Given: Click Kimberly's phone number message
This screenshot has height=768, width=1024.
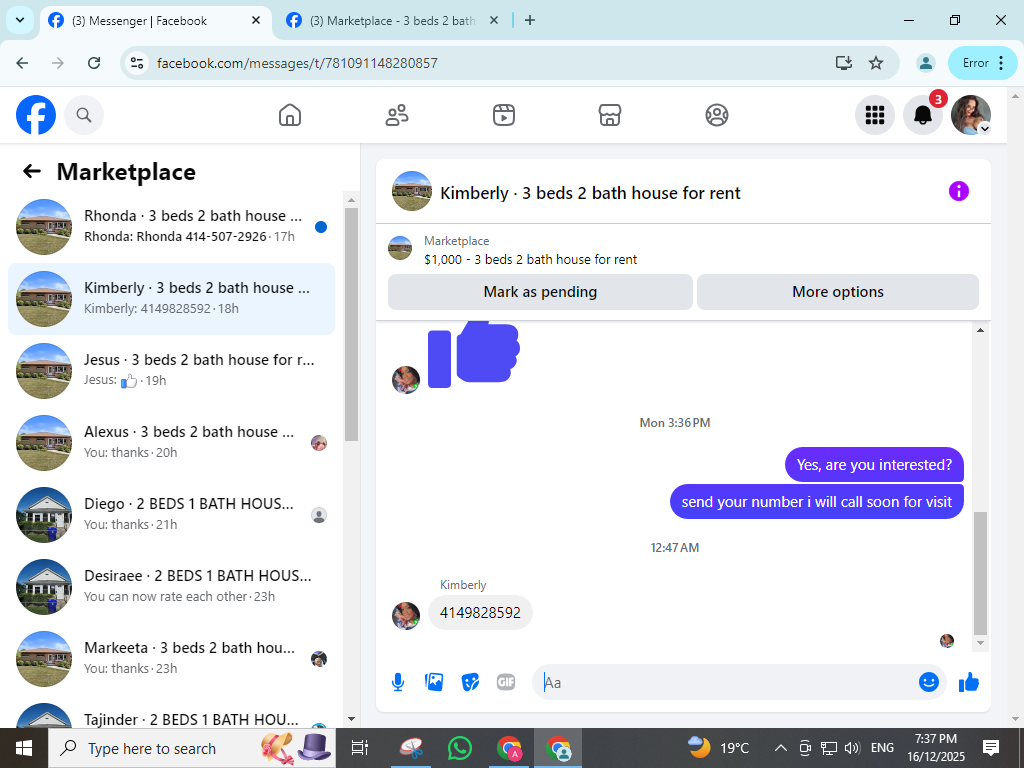Looking at the screenshot, I should [x=480, y=613].
